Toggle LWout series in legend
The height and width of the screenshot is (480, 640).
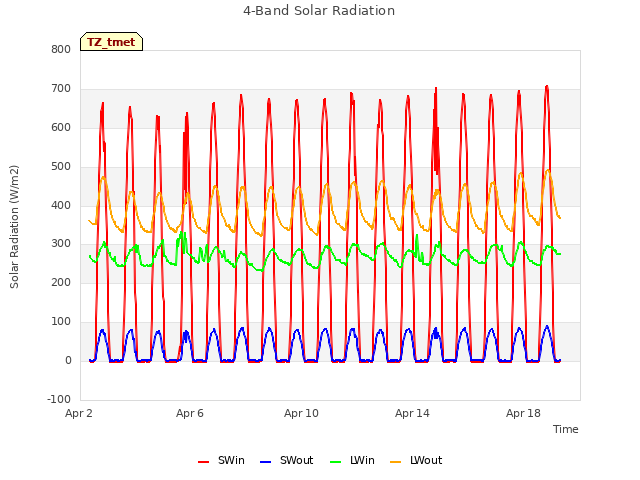tap(416, 460)
